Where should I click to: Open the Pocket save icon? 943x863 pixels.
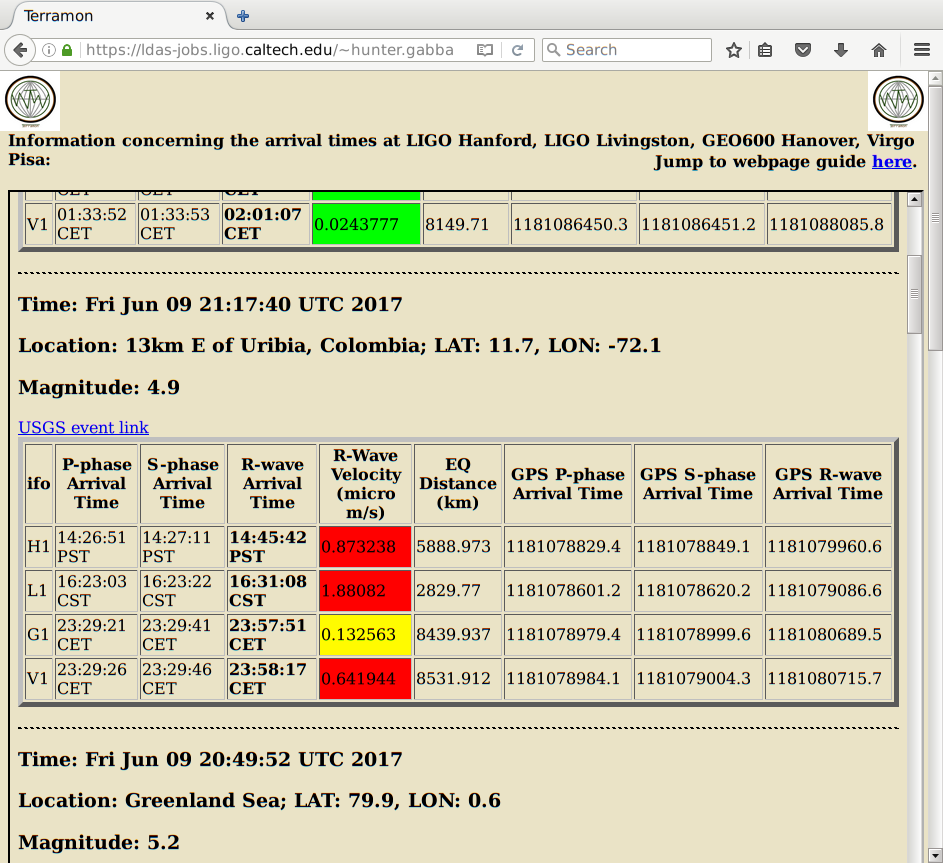coord(802,50)
